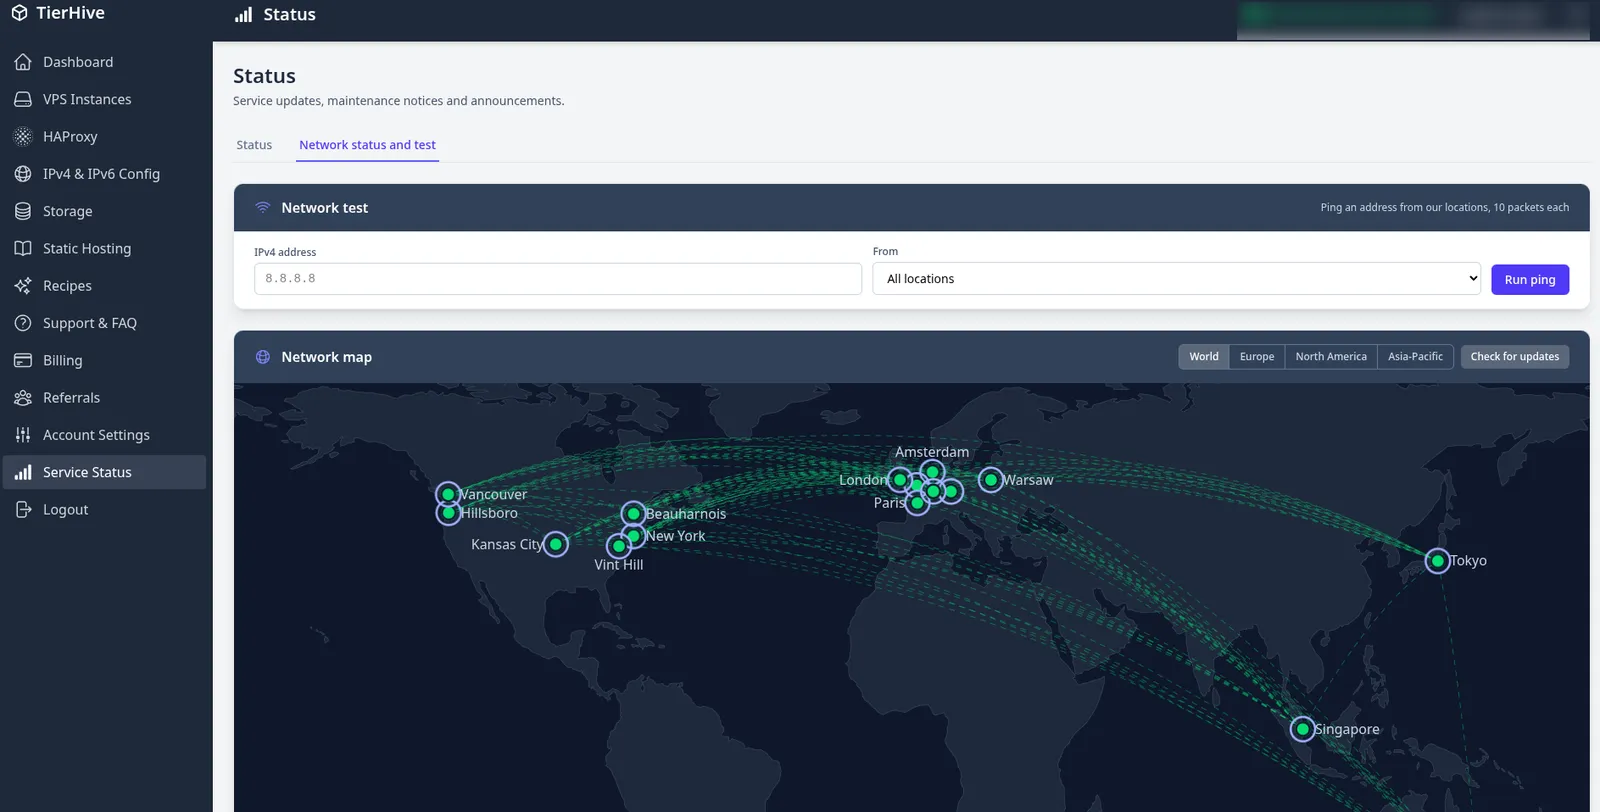Click the Service Status bars icon
The image size is (1600, 812).
pyautogui.click(x=23, y=472)
